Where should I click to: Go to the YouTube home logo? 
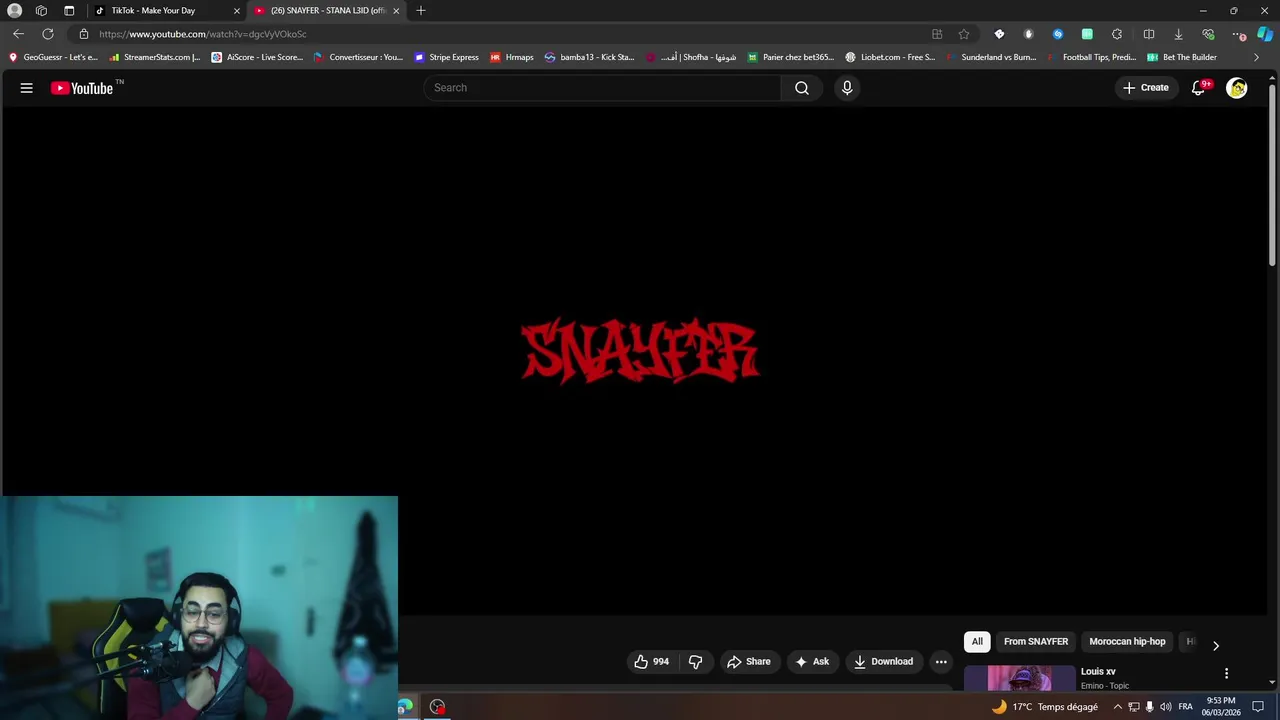[82, 88]
